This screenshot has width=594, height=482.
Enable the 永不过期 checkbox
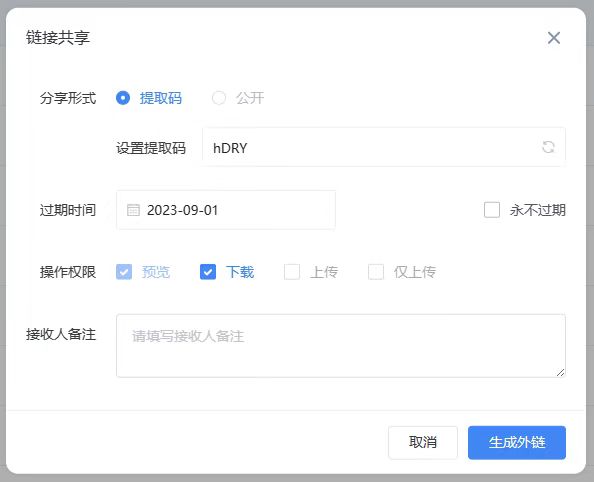492,210
